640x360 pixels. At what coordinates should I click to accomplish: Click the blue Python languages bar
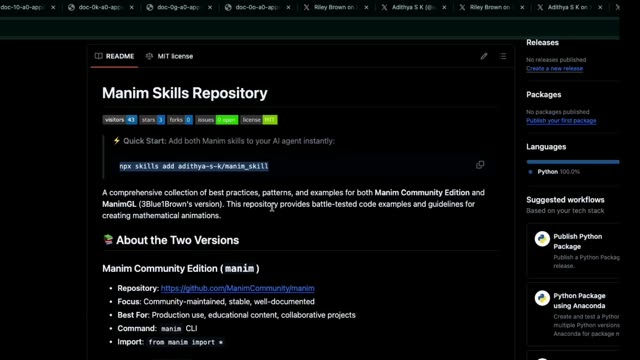point(573,162)
